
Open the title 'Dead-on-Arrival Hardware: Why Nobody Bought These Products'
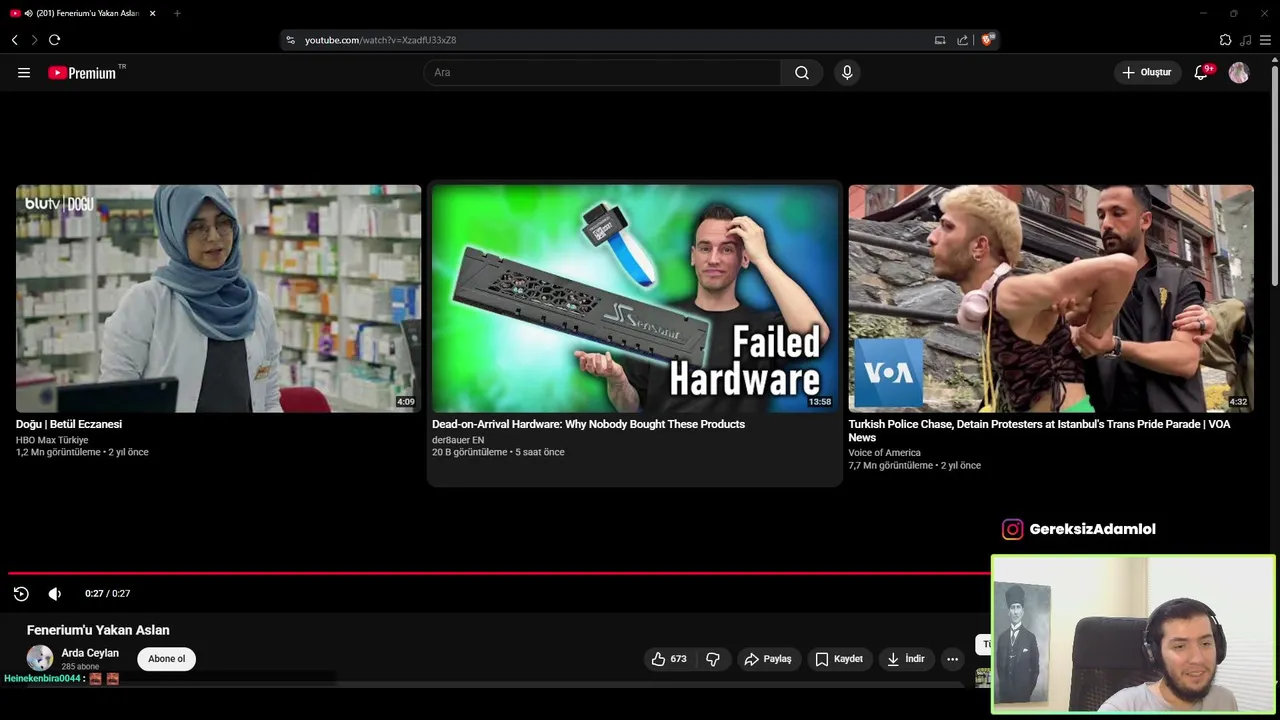coord(588,424)
